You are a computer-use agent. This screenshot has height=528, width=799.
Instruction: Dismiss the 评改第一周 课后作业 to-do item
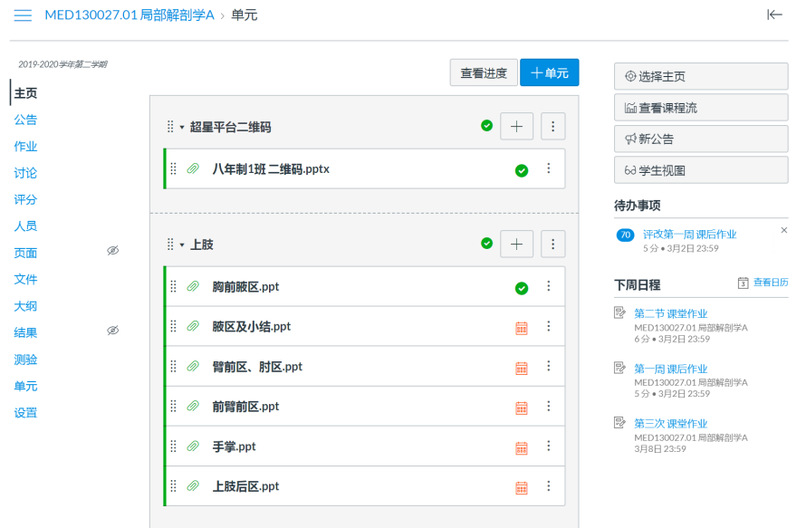tap(784, 230)
